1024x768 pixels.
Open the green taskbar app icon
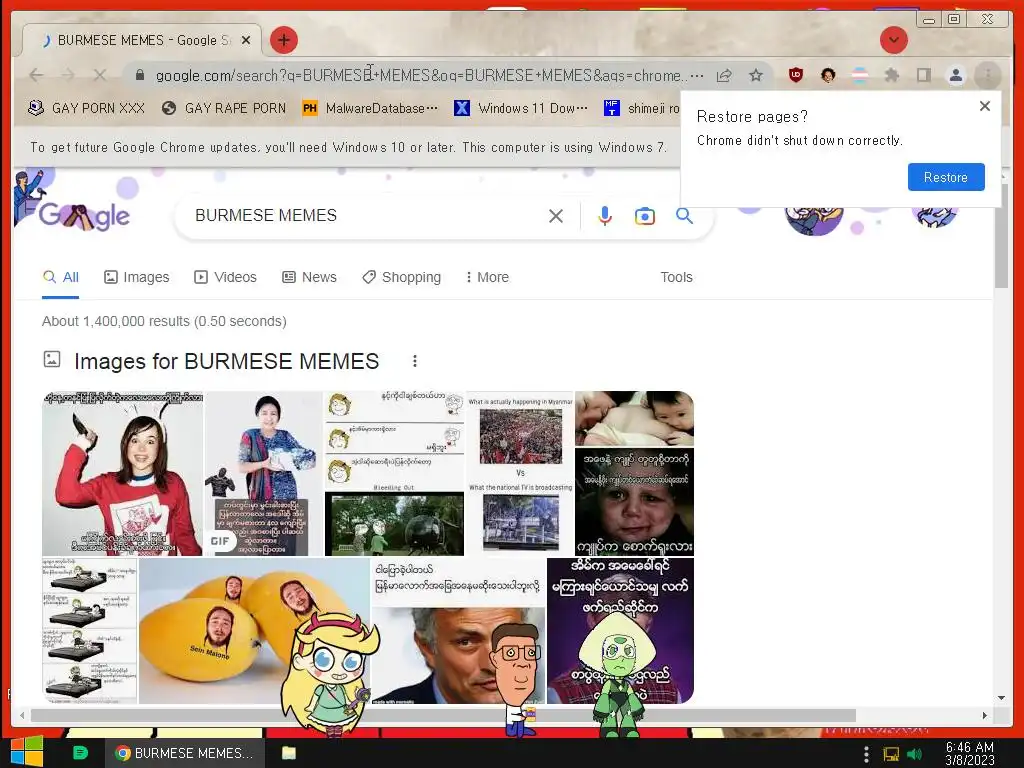tap(80, 753)
